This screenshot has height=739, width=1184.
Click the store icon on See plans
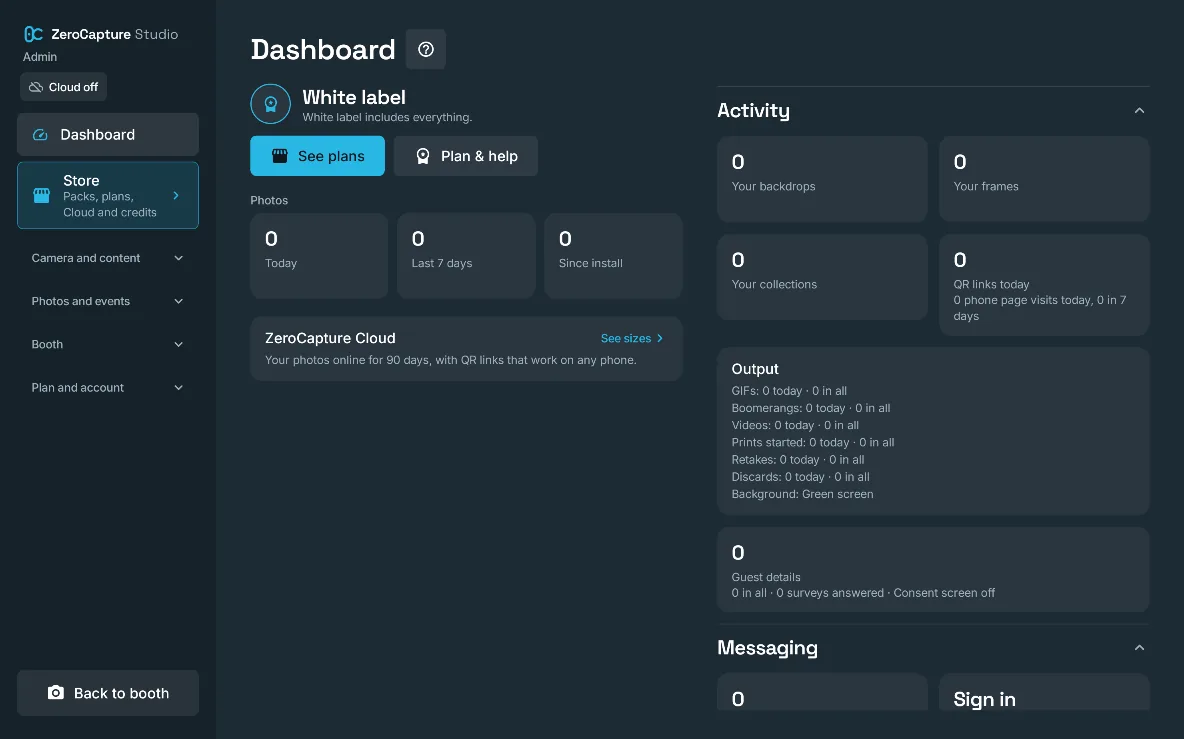pos(279,155)
